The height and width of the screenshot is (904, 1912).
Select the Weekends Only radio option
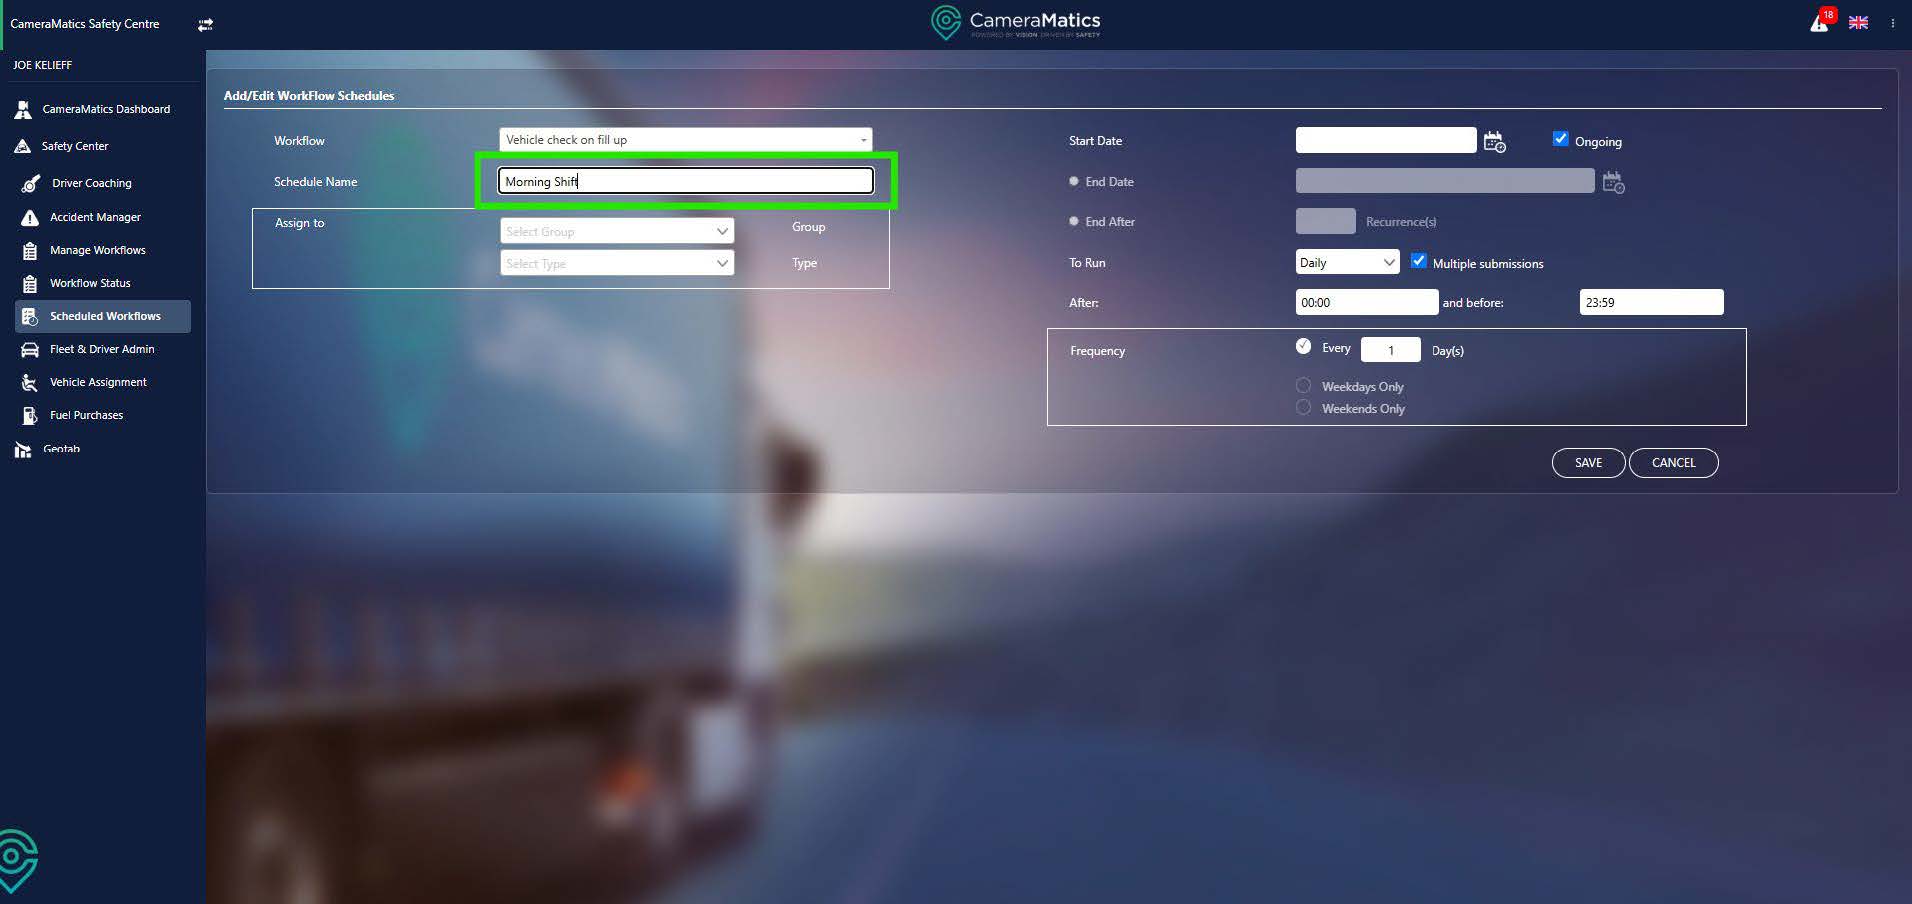1303,408
